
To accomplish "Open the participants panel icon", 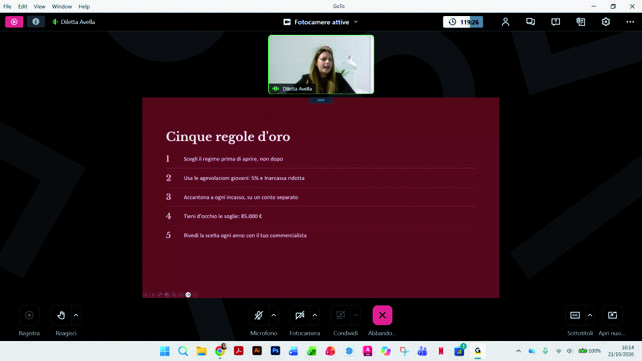I will [505, 22].
